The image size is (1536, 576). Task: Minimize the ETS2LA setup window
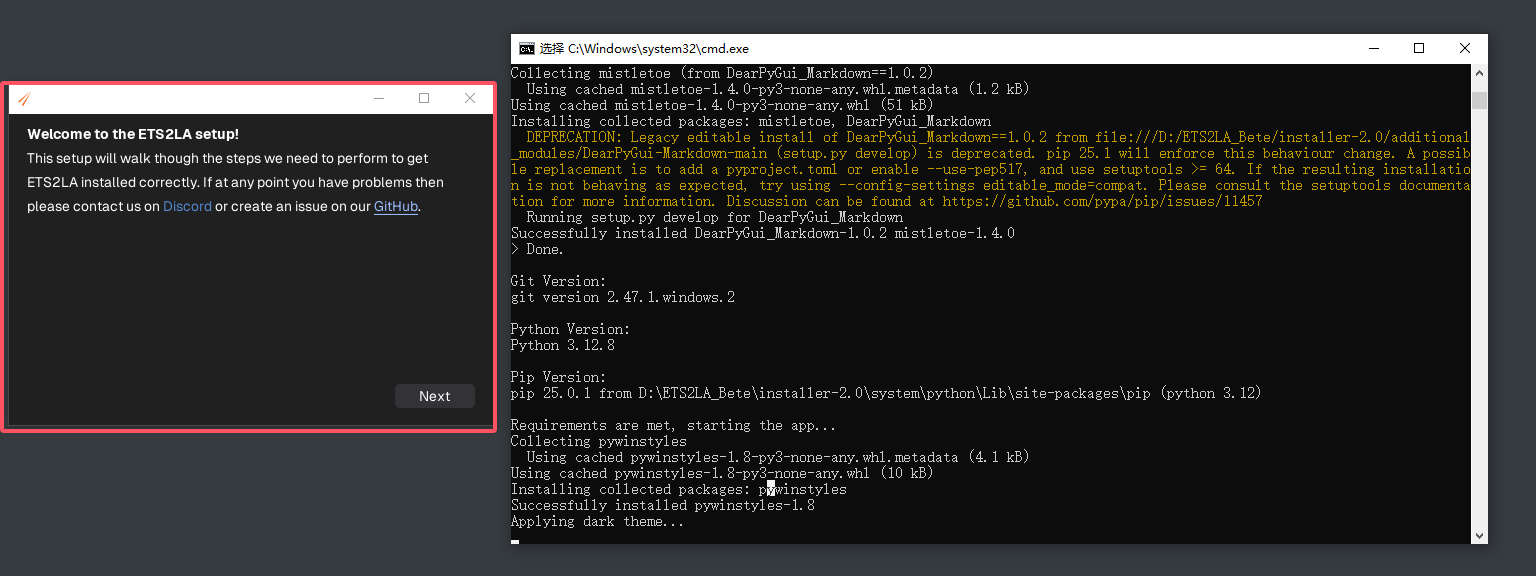click(x=379, y=98)
